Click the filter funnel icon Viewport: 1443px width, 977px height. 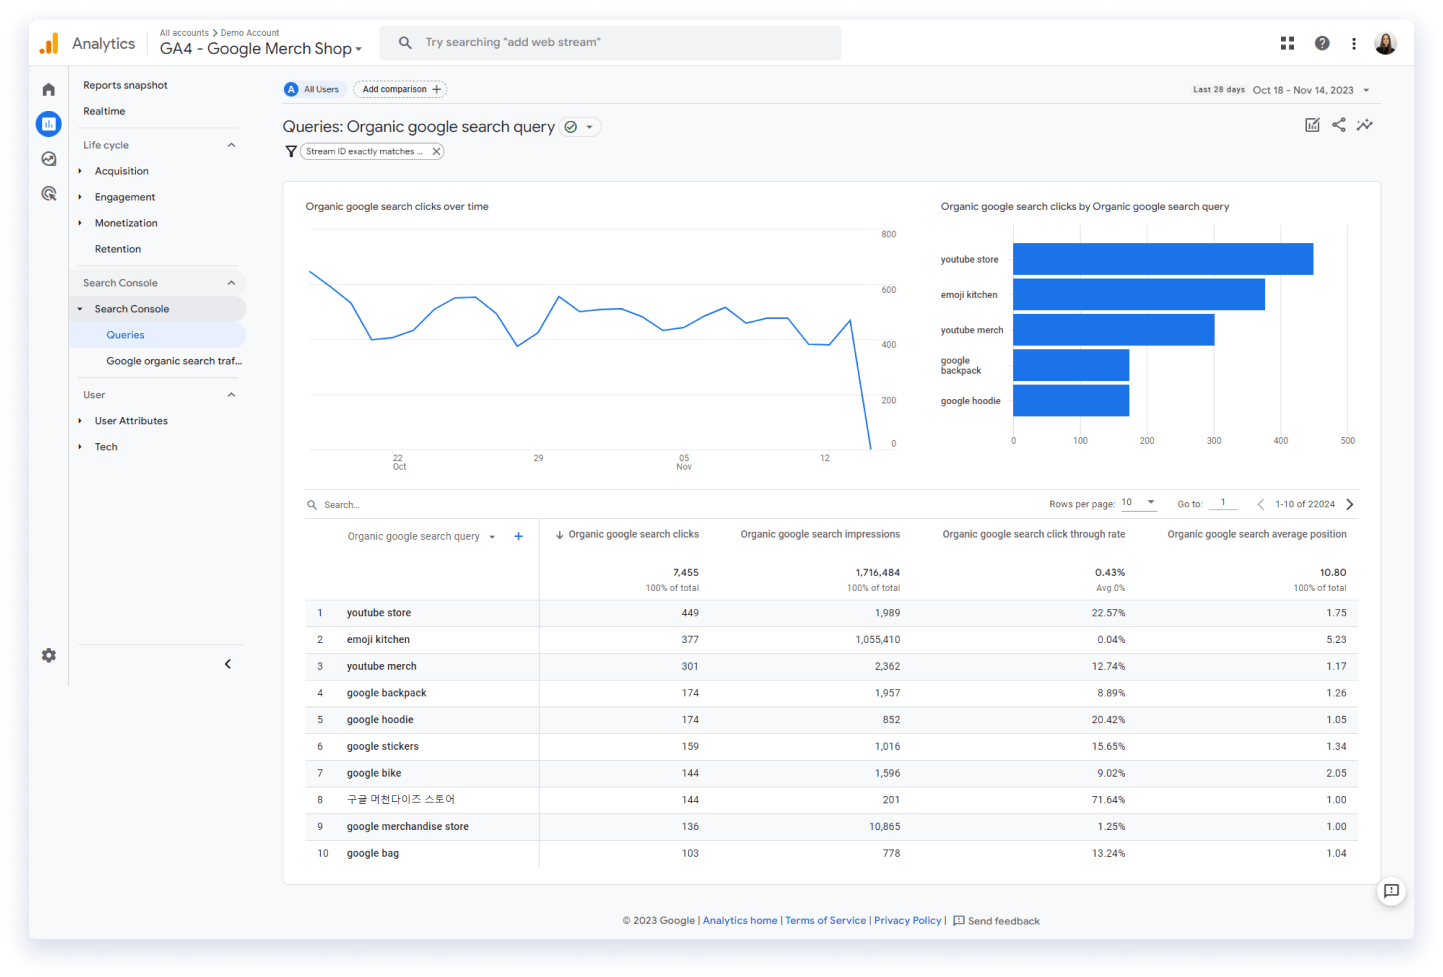[291, 152]
